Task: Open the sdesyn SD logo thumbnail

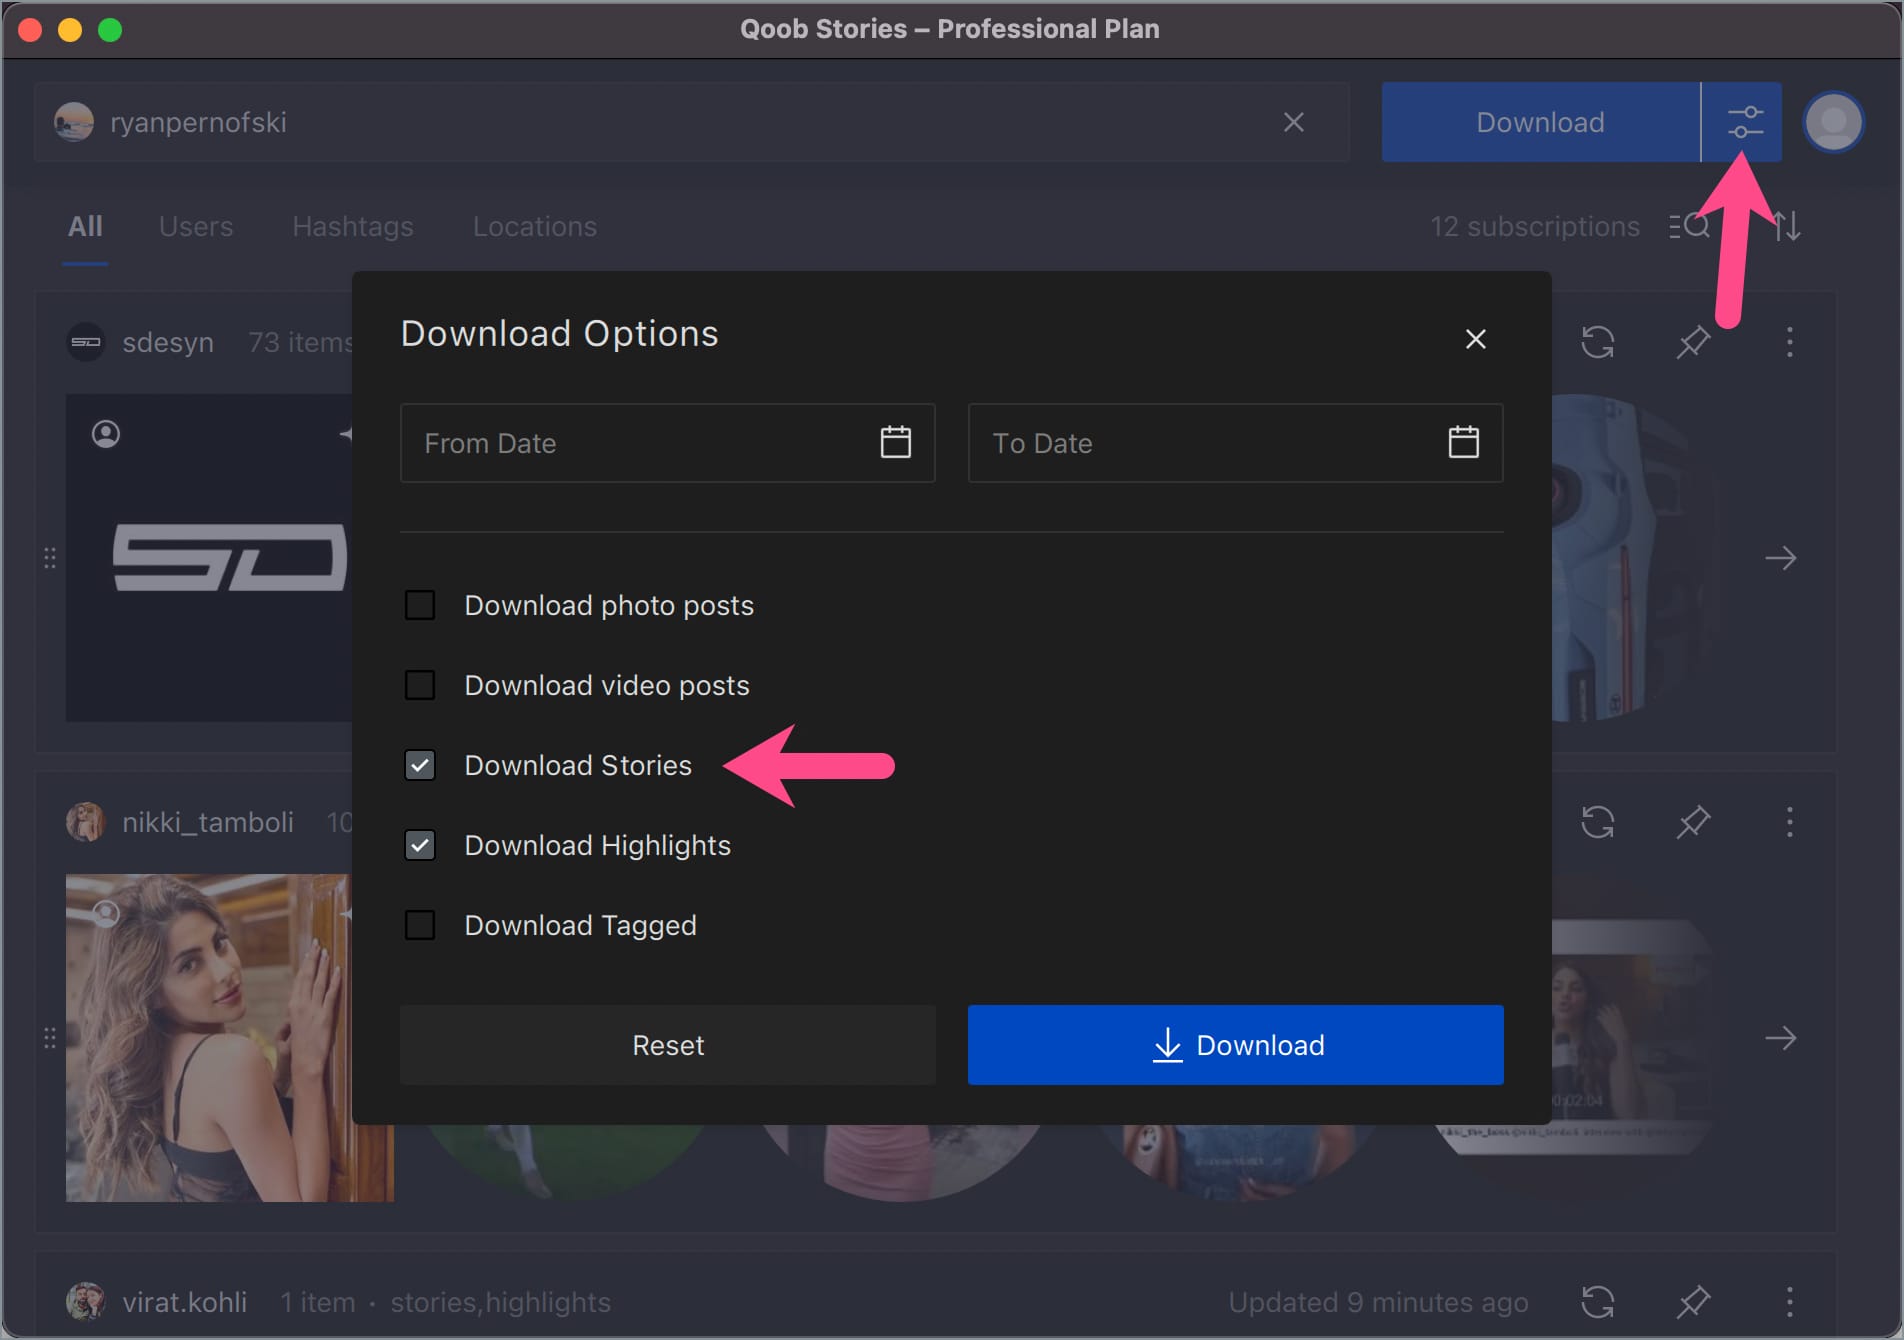Action: point(208,558)
